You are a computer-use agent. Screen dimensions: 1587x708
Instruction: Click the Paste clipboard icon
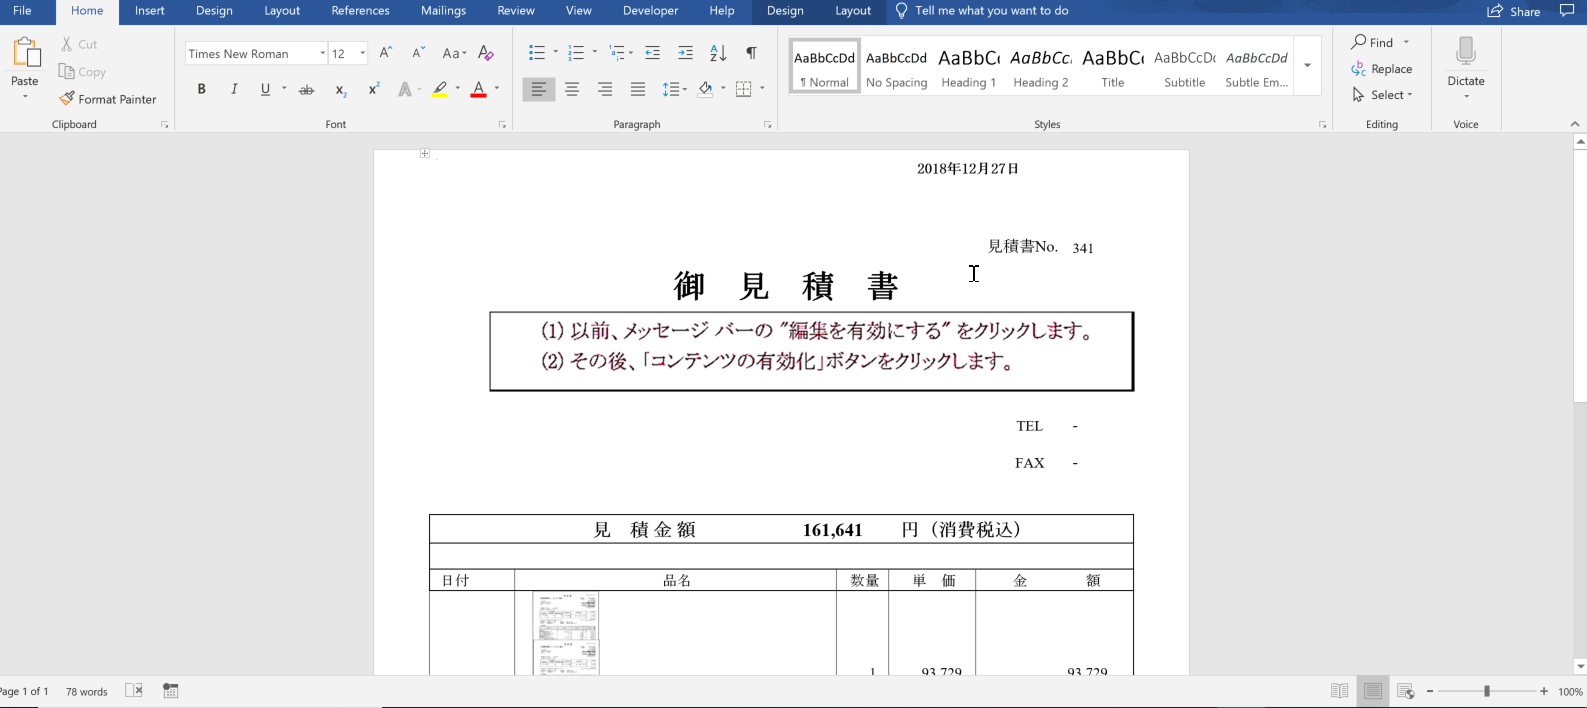[x=25, y=53]
